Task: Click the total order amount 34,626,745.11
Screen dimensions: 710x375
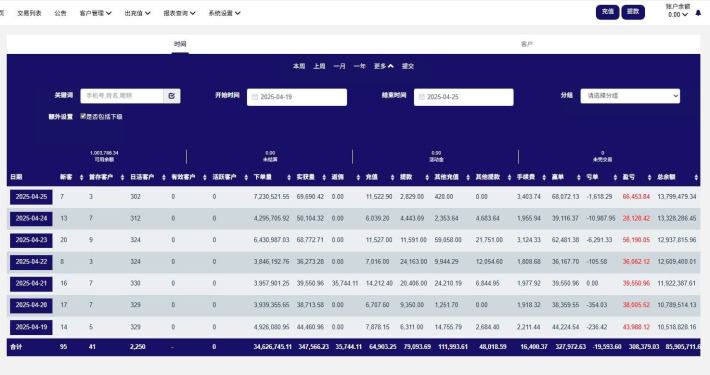Action: pos(273,347)
